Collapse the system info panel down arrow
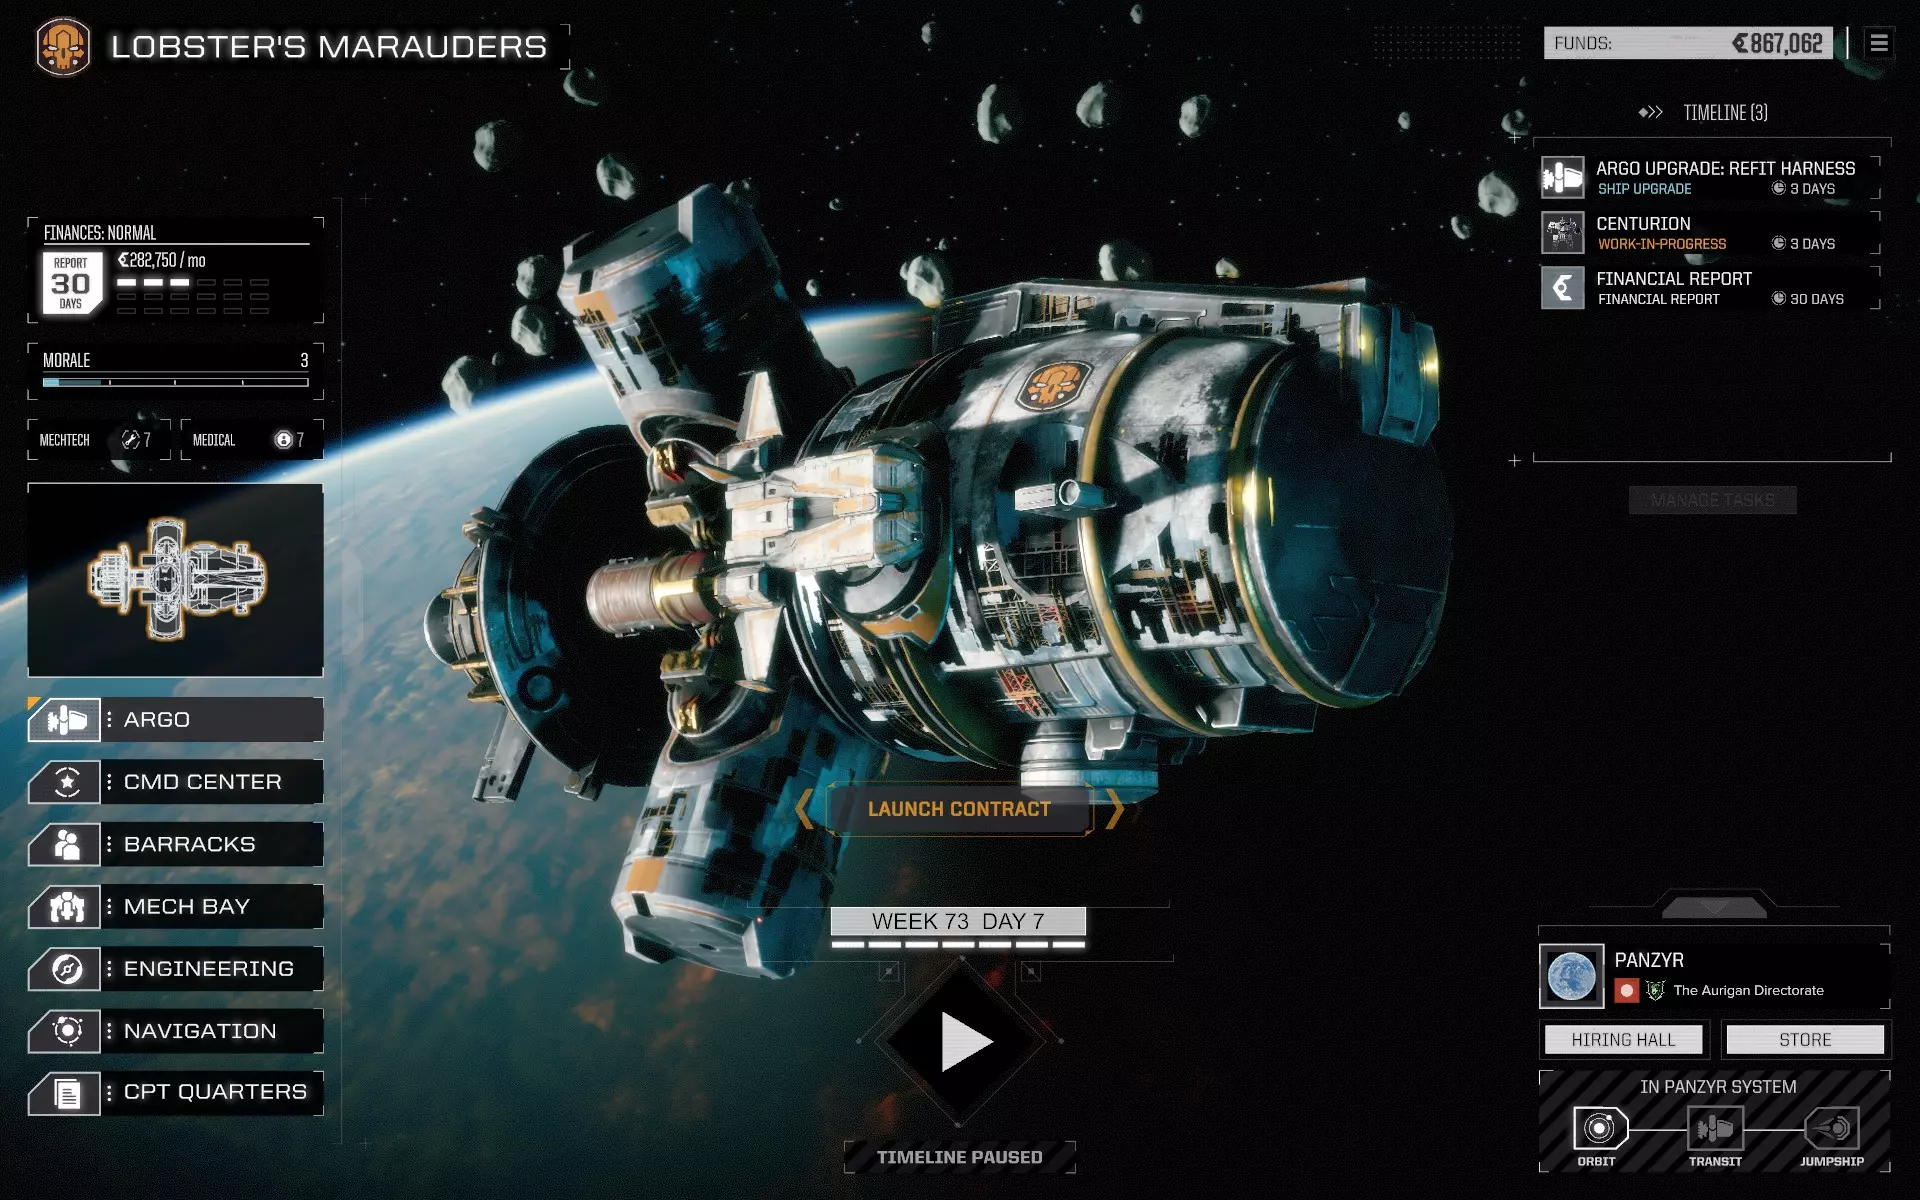The width and height of the screenshot is (1920, 1200). pyautogui.click(x=1714, y=906)
